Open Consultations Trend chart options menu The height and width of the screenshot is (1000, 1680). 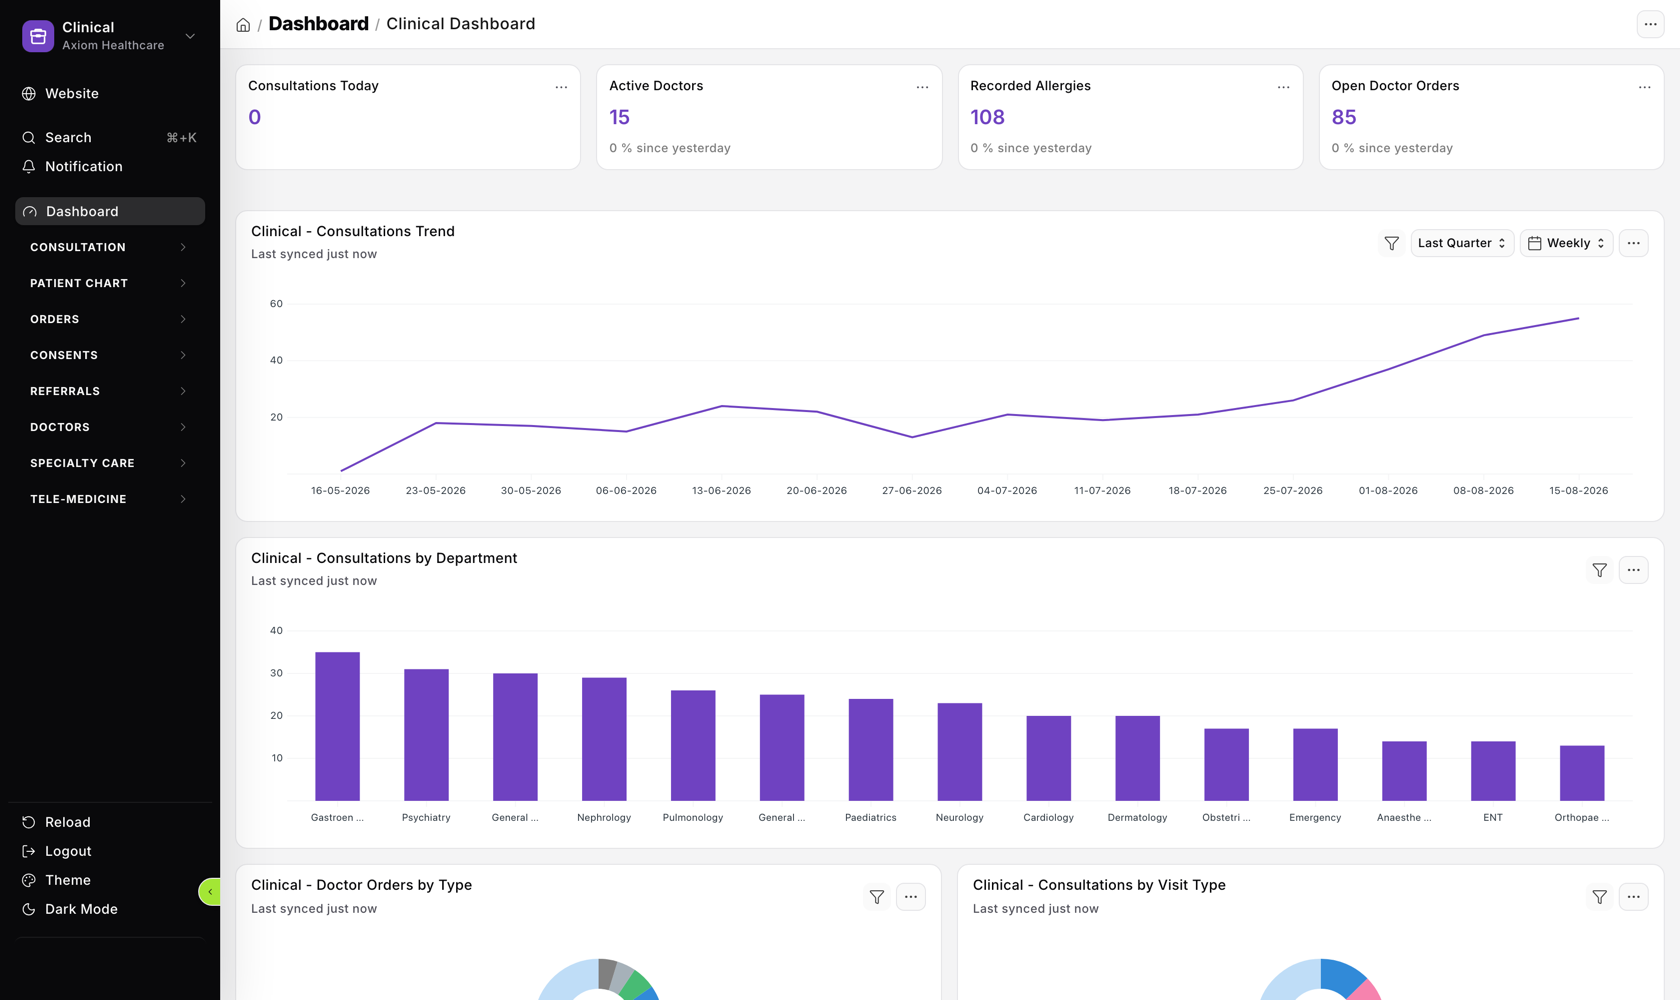point(1633,243)
